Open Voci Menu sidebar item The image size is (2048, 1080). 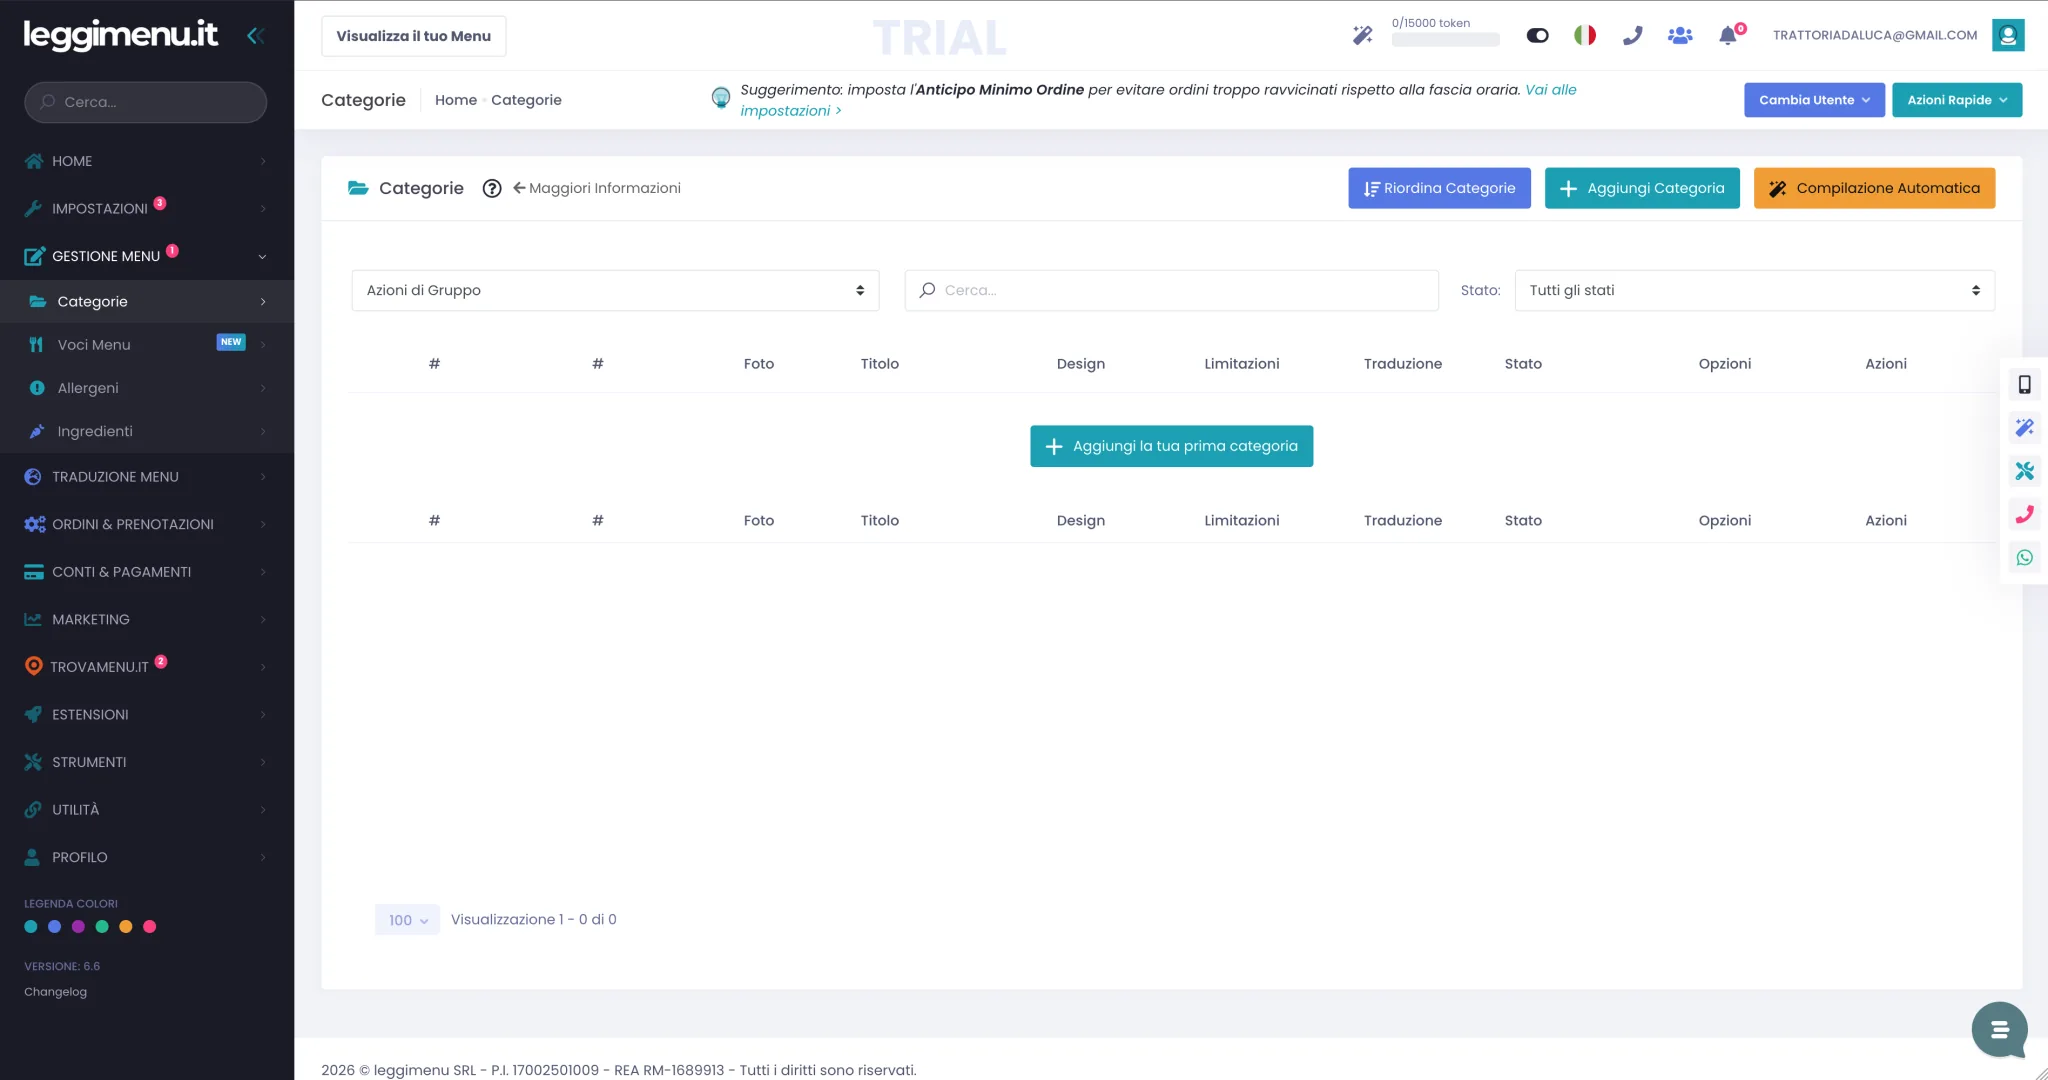tap(147, 344)
